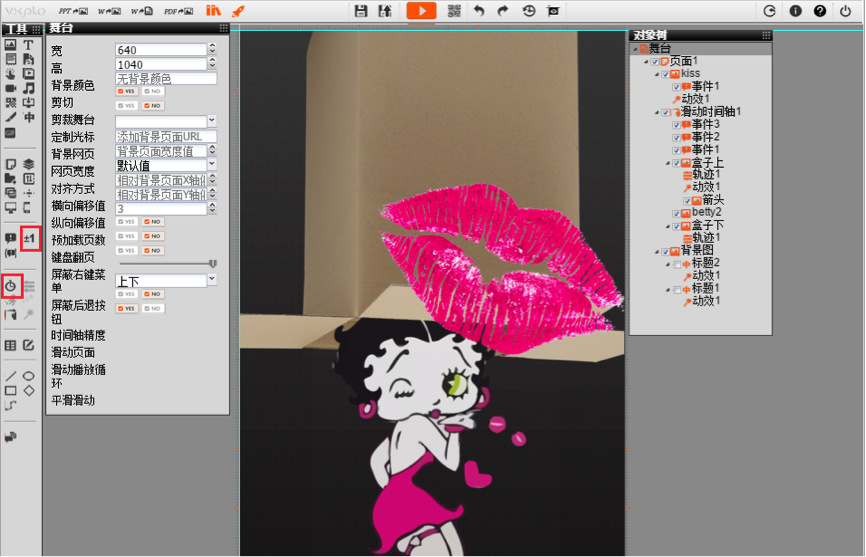Open the 舞台 panel grip menu
The width and height of the screenshot is (866, 557).
pos(223,28)
